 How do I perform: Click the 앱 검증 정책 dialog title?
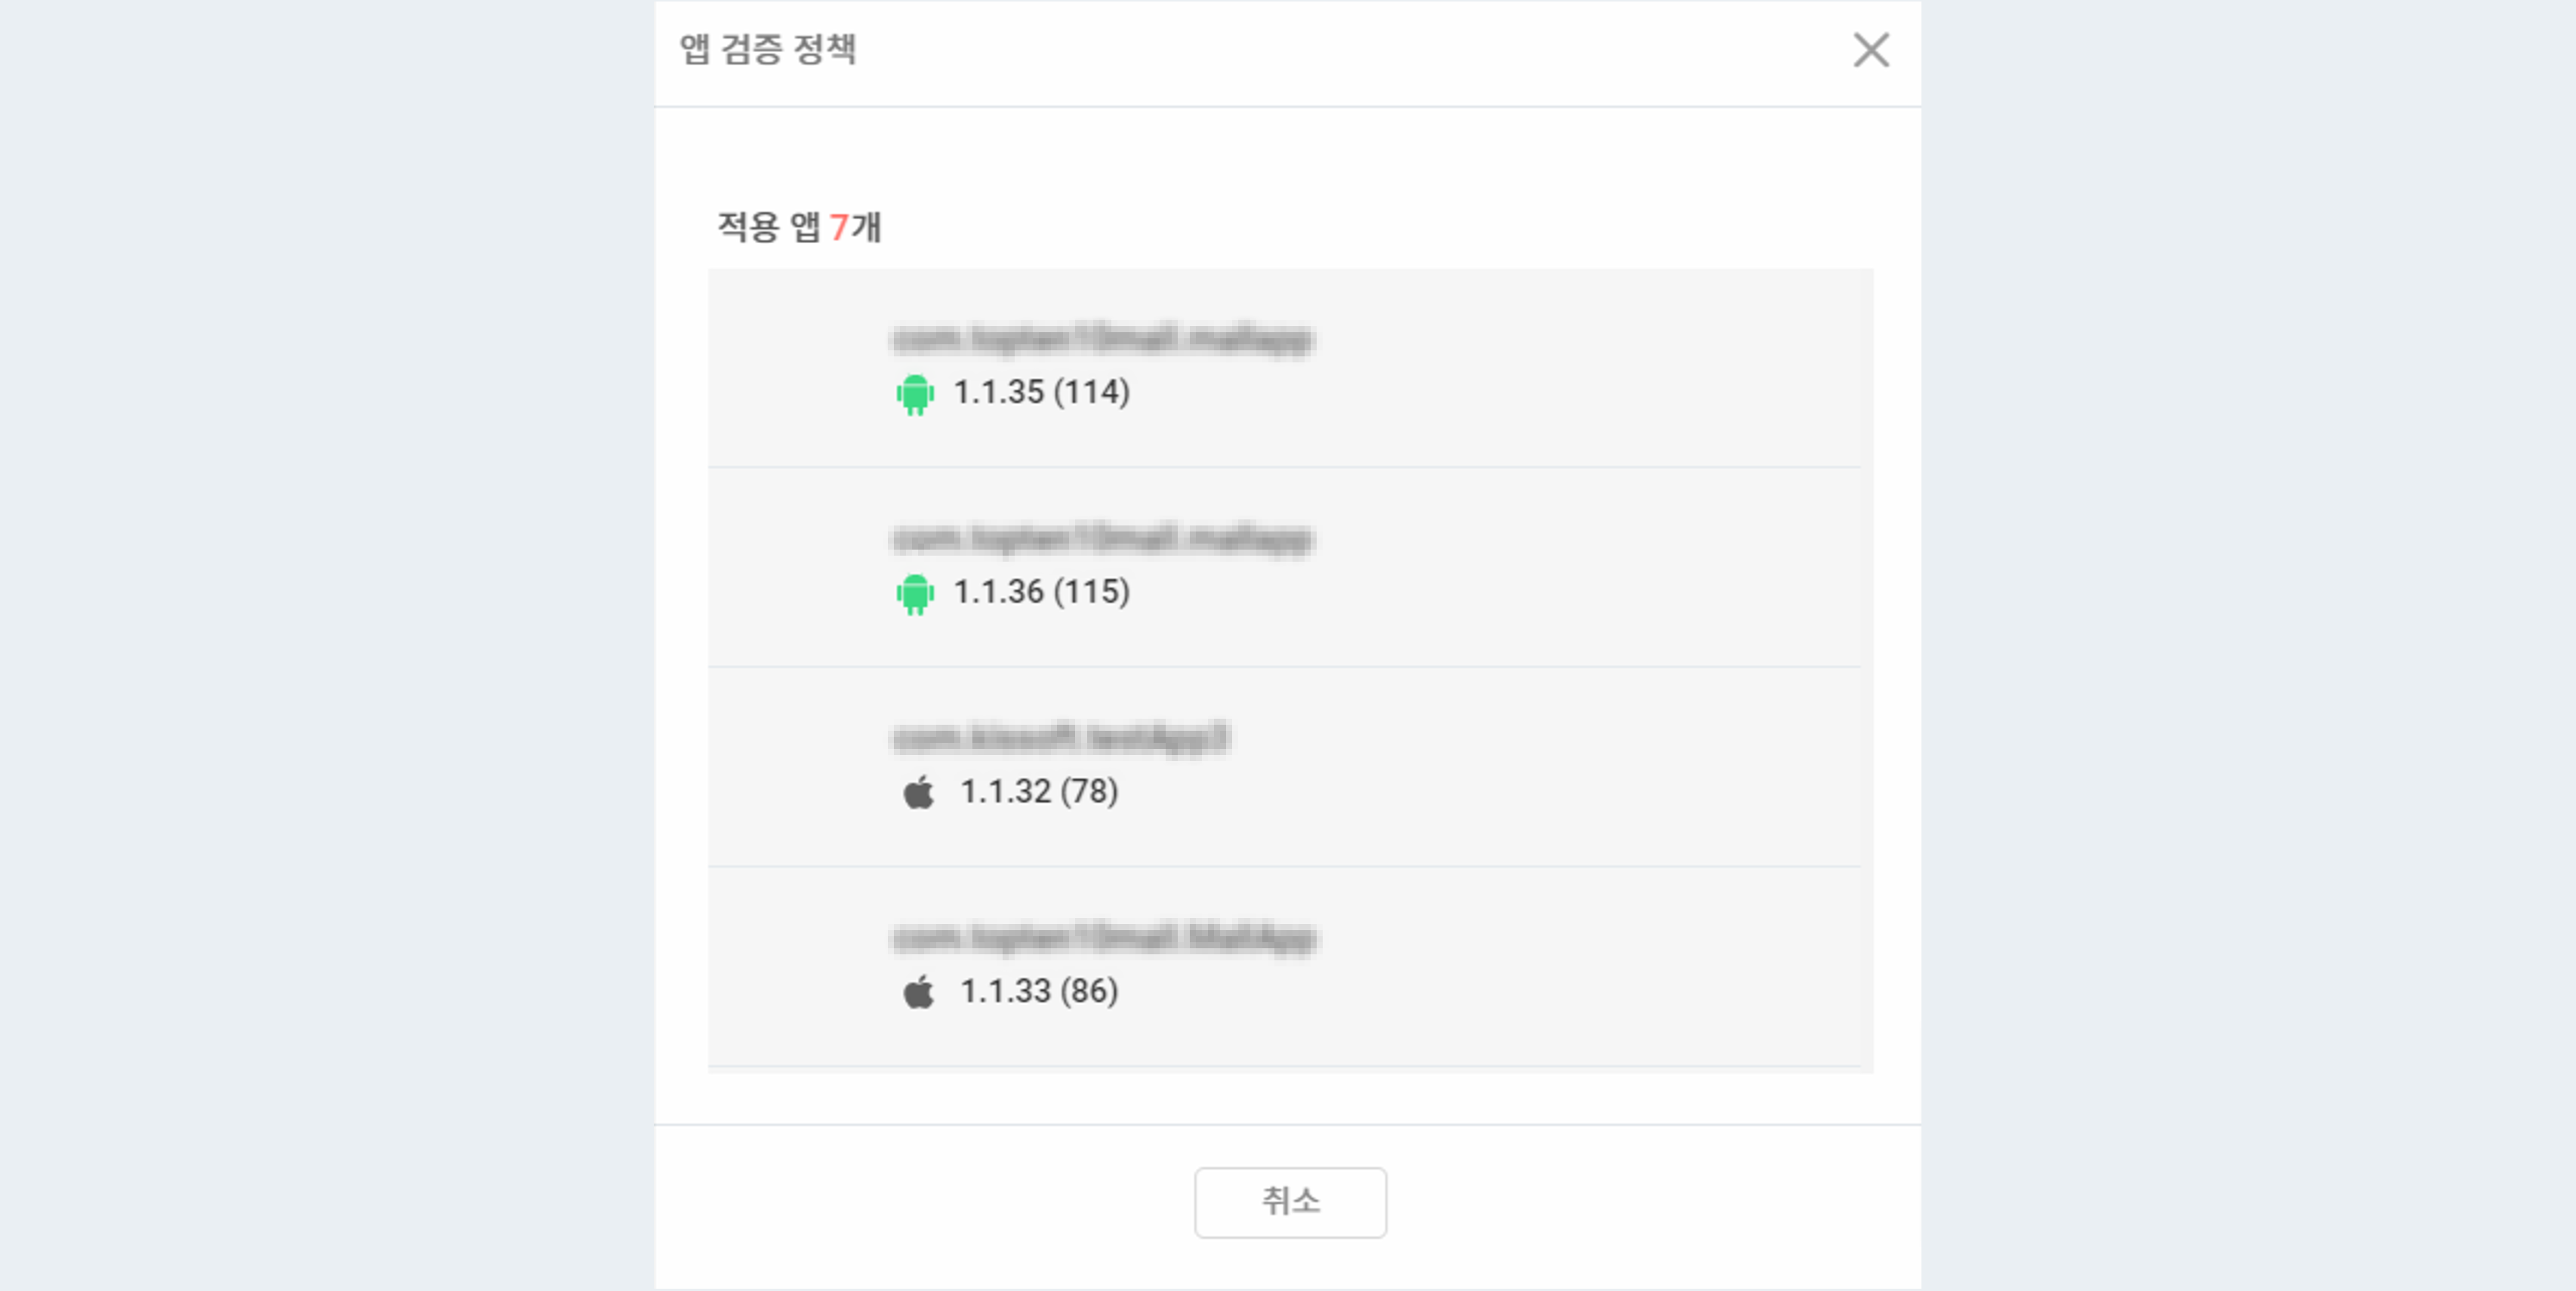pyautogui.click(x=768, y=49)
